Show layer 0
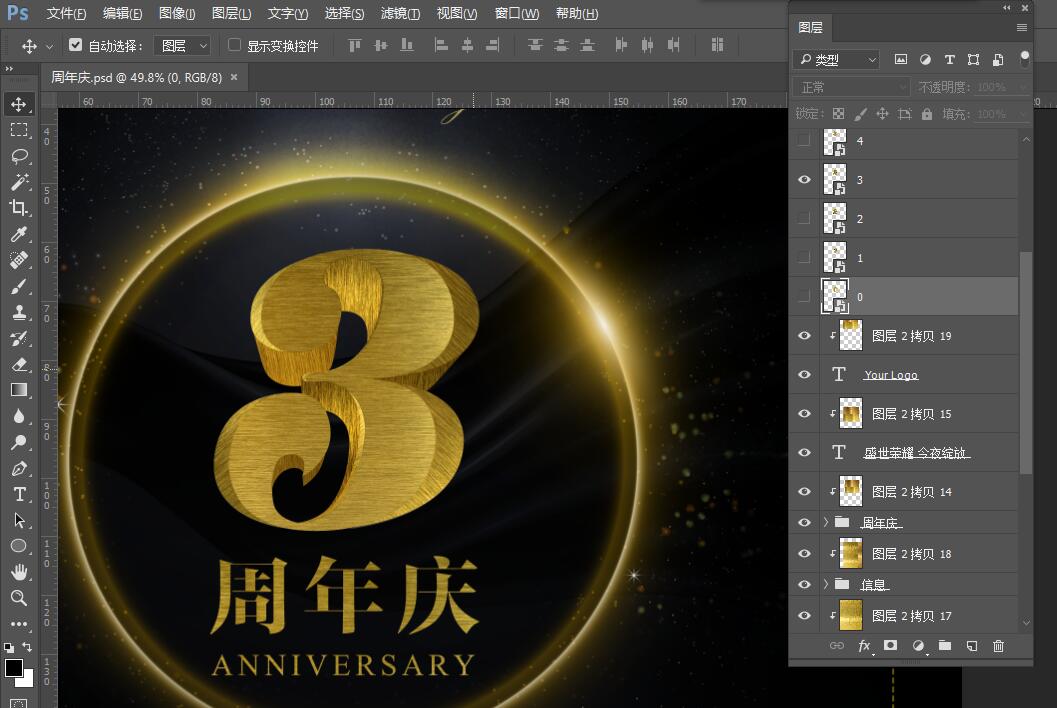This screenshot has height=708, width=1057. pos(804,296)
